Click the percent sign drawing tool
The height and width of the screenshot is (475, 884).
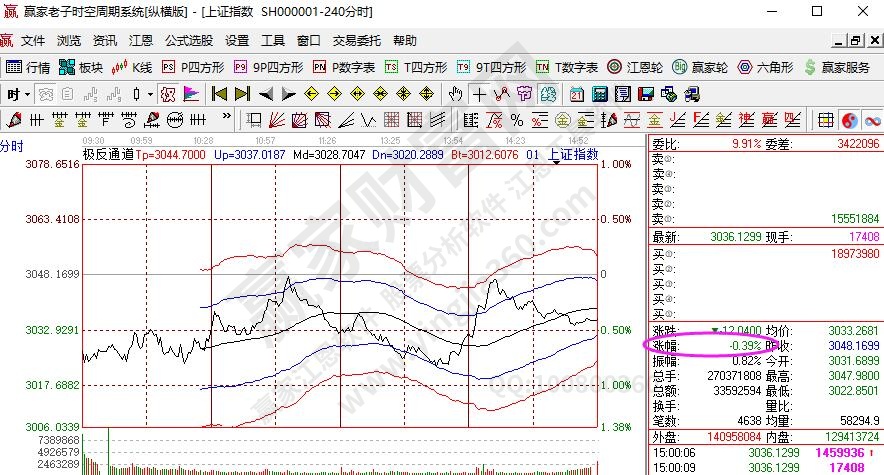click(517, 120)
